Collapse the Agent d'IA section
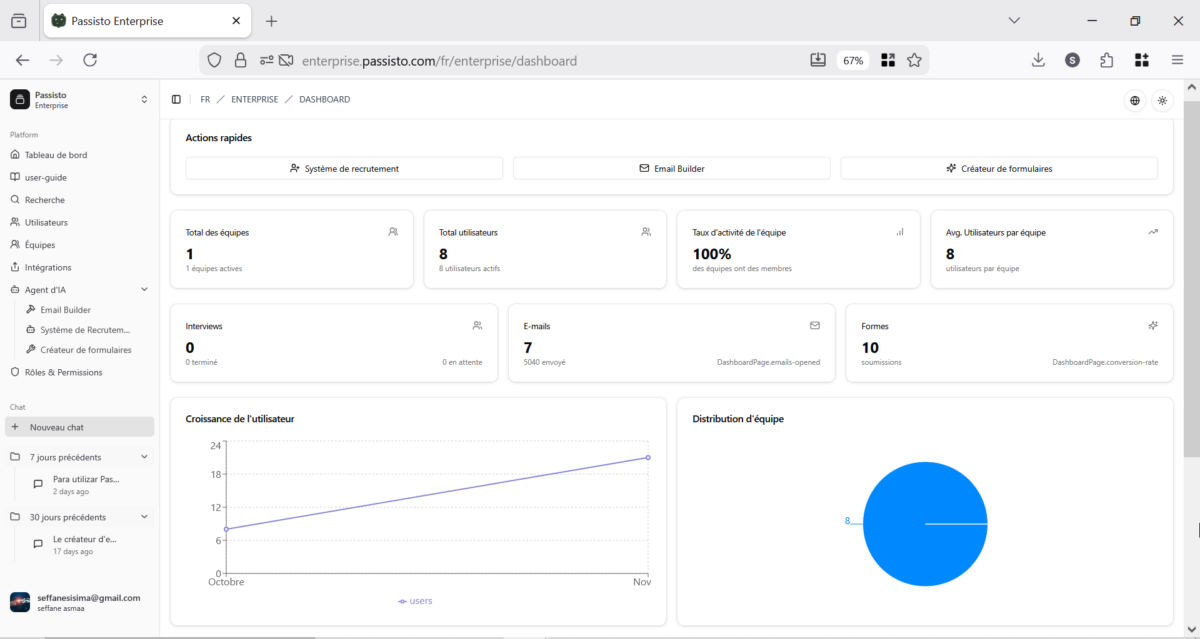This screenshot has width=1200, height=639. click(144, 290)
